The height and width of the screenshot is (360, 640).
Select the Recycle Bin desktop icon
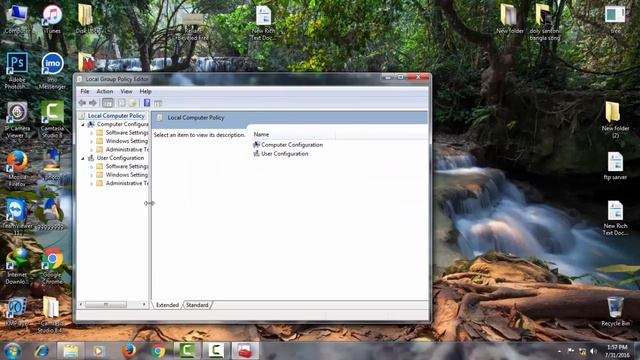[x=615, y=311]
